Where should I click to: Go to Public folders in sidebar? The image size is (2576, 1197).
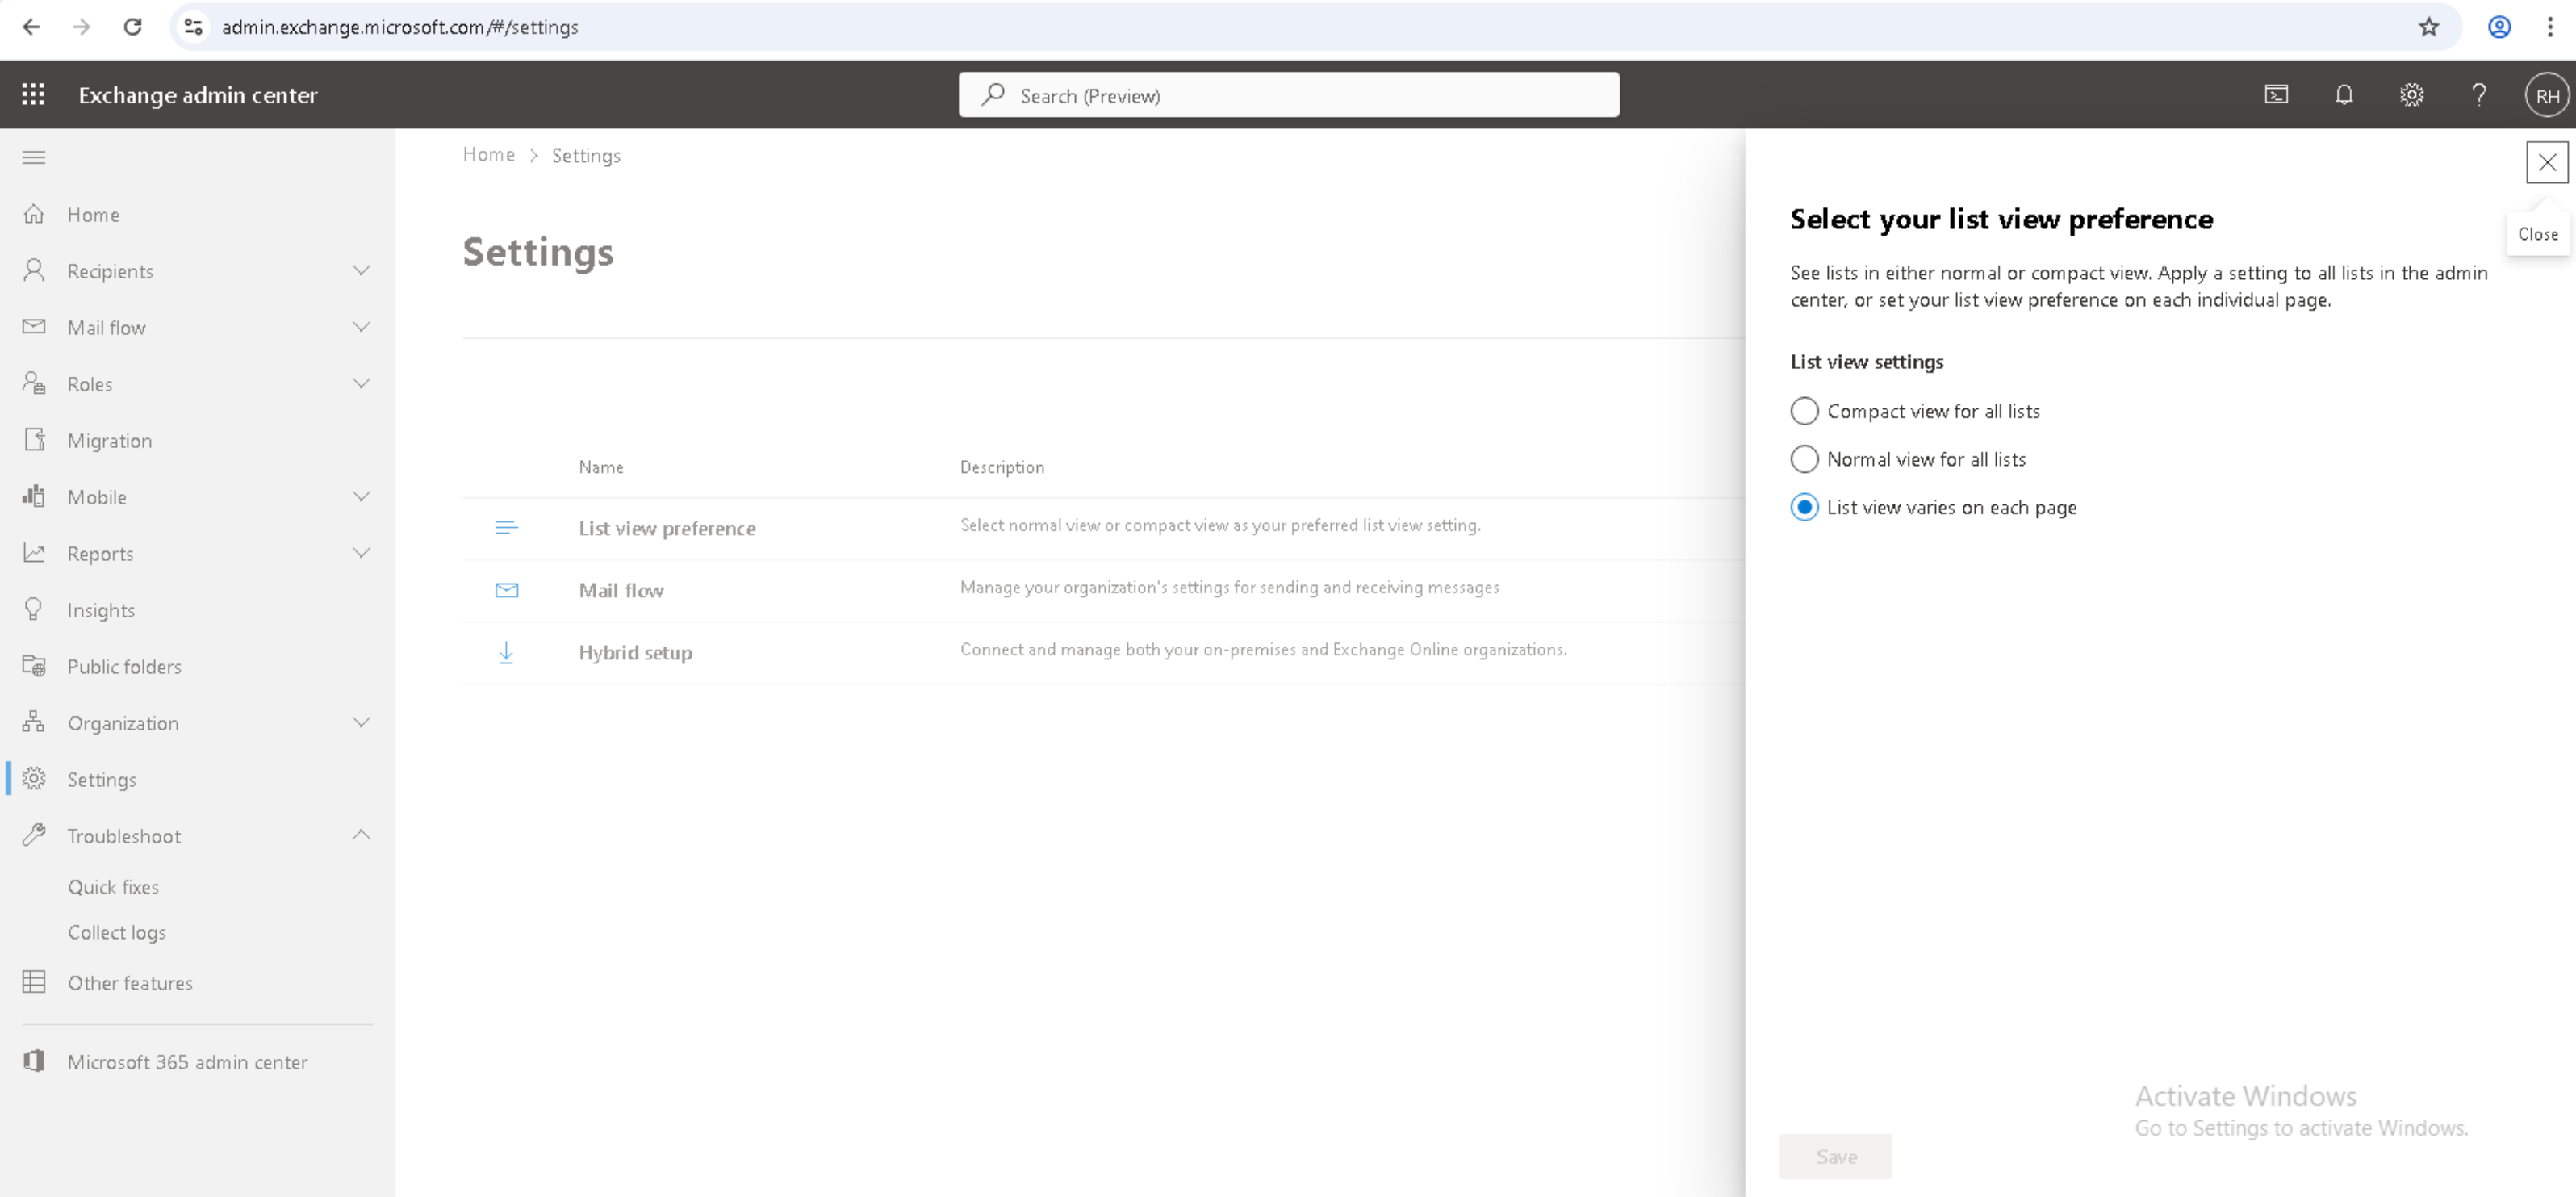[x=124, y=667]
